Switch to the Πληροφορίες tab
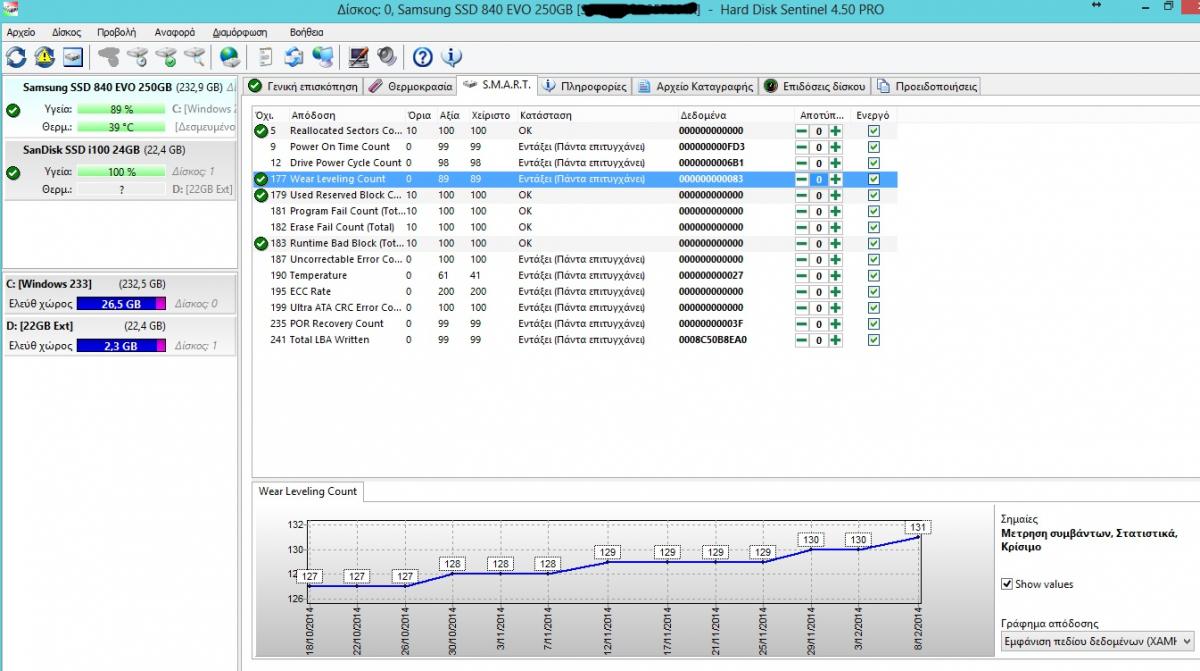 (585, 87)
